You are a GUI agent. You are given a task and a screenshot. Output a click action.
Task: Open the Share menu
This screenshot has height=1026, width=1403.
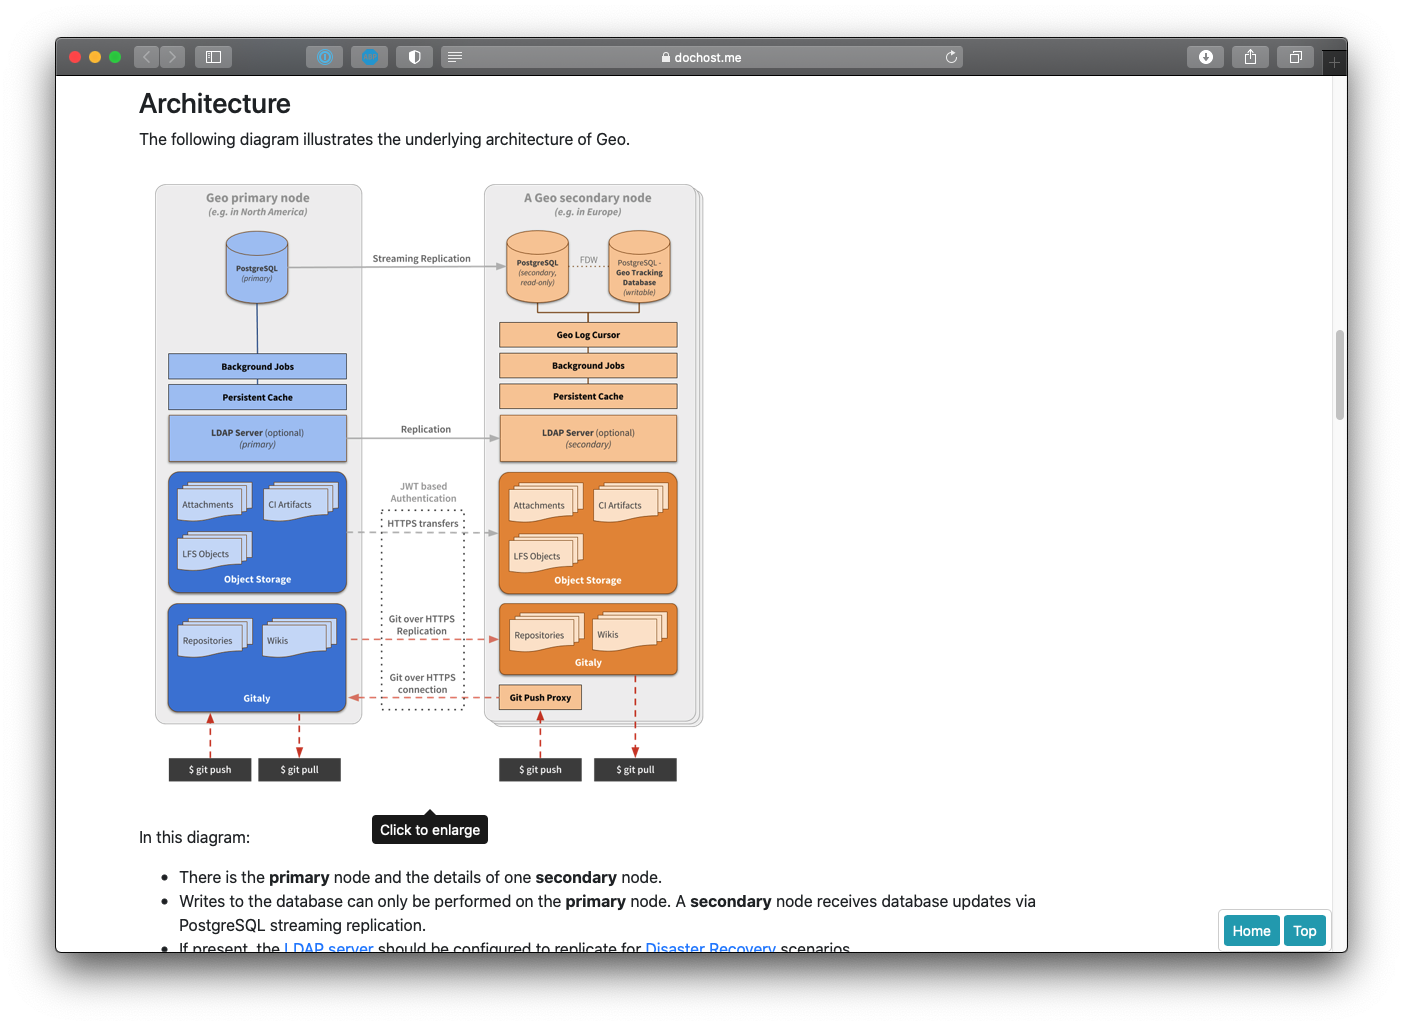(1250, 57)
